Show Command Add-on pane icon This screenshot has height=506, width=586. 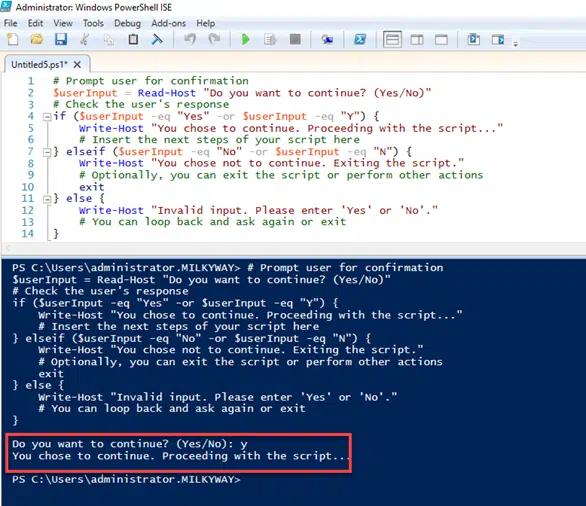[498, 39]
